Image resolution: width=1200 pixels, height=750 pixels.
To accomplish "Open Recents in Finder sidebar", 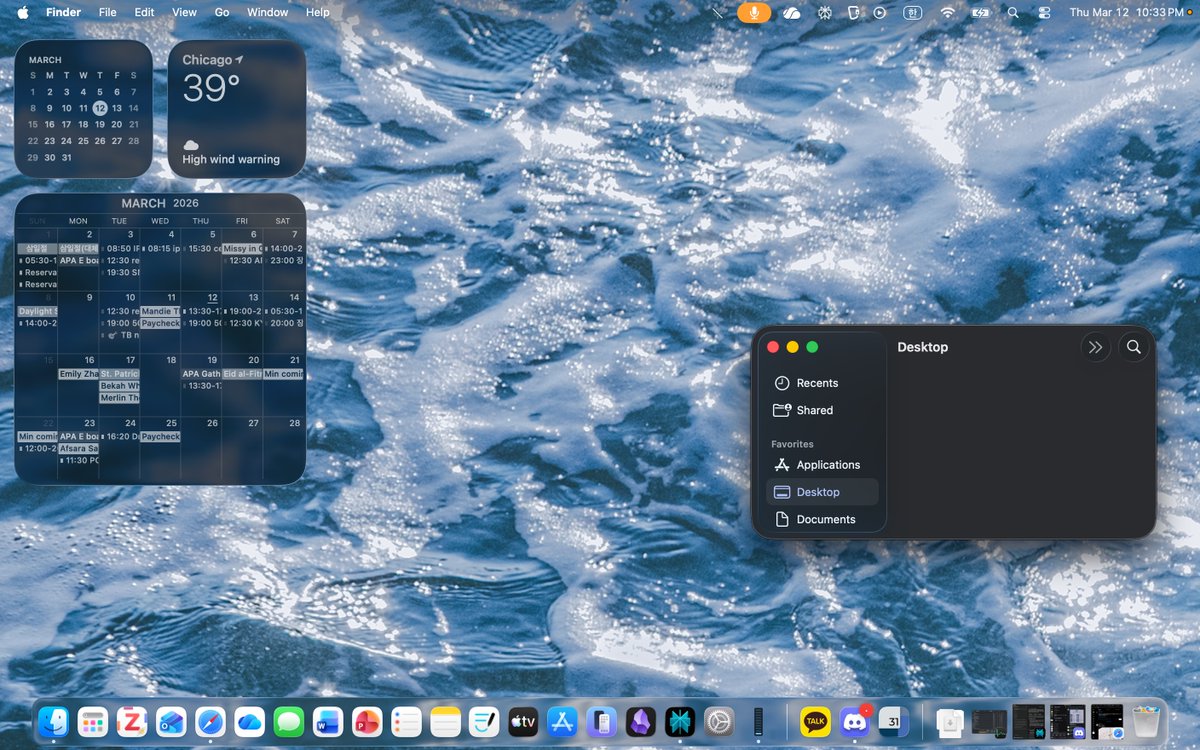I will [821, 383].
